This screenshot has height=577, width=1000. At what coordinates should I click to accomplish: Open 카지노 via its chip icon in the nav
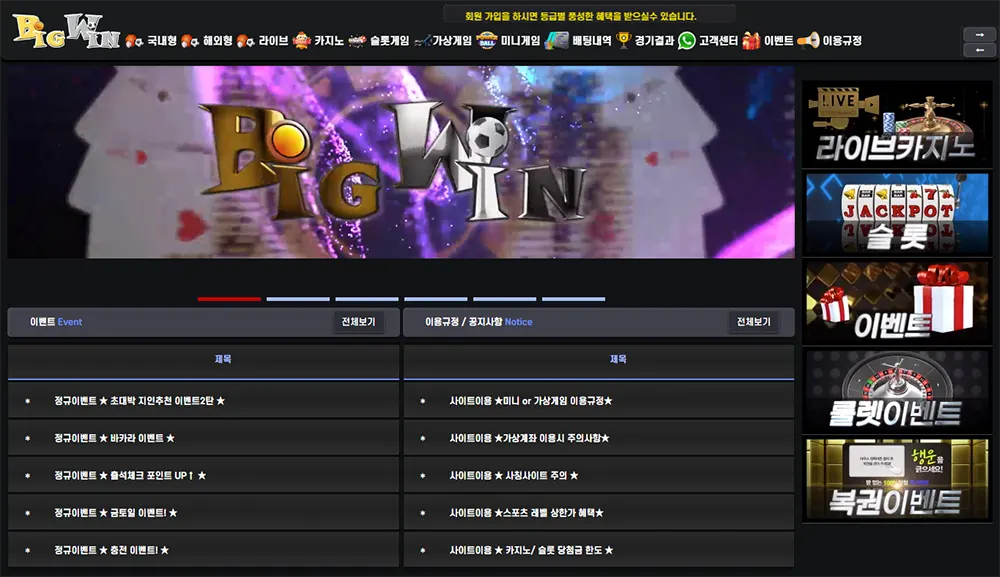click(302, 40)
